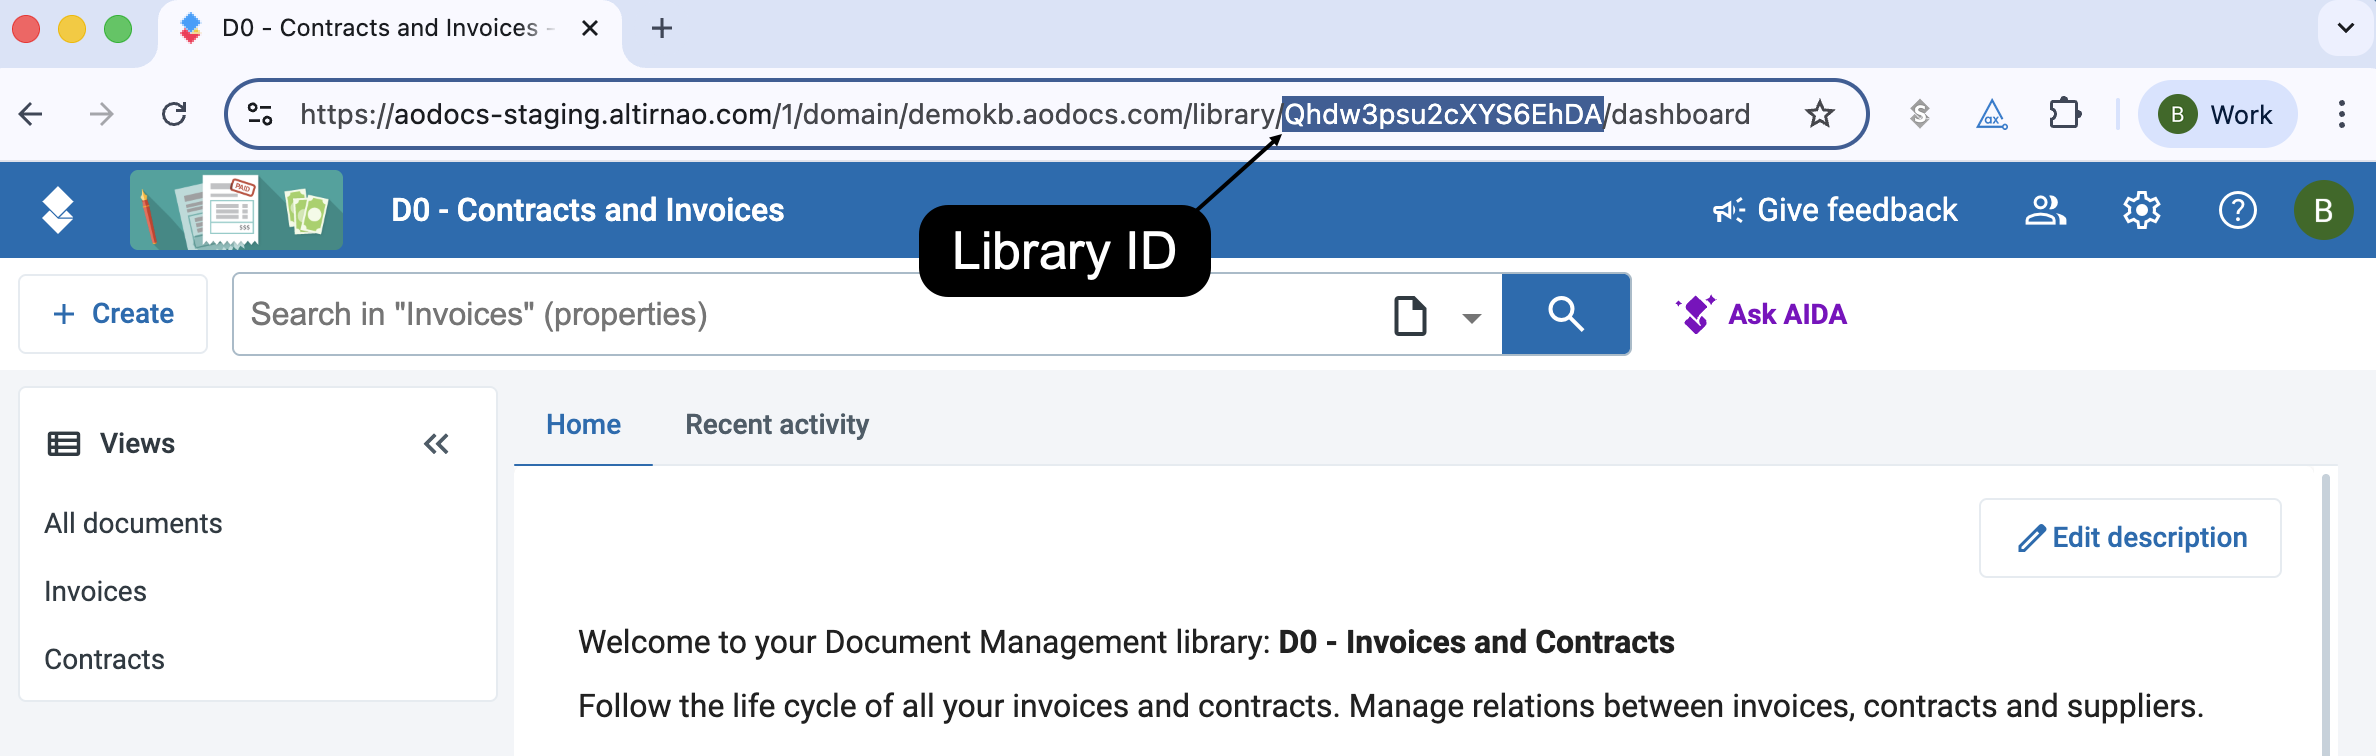Image resolution: width=2376 pixels, height=756 pixels.
Task: Open site information icon in address bar
Action: point(260,114)
